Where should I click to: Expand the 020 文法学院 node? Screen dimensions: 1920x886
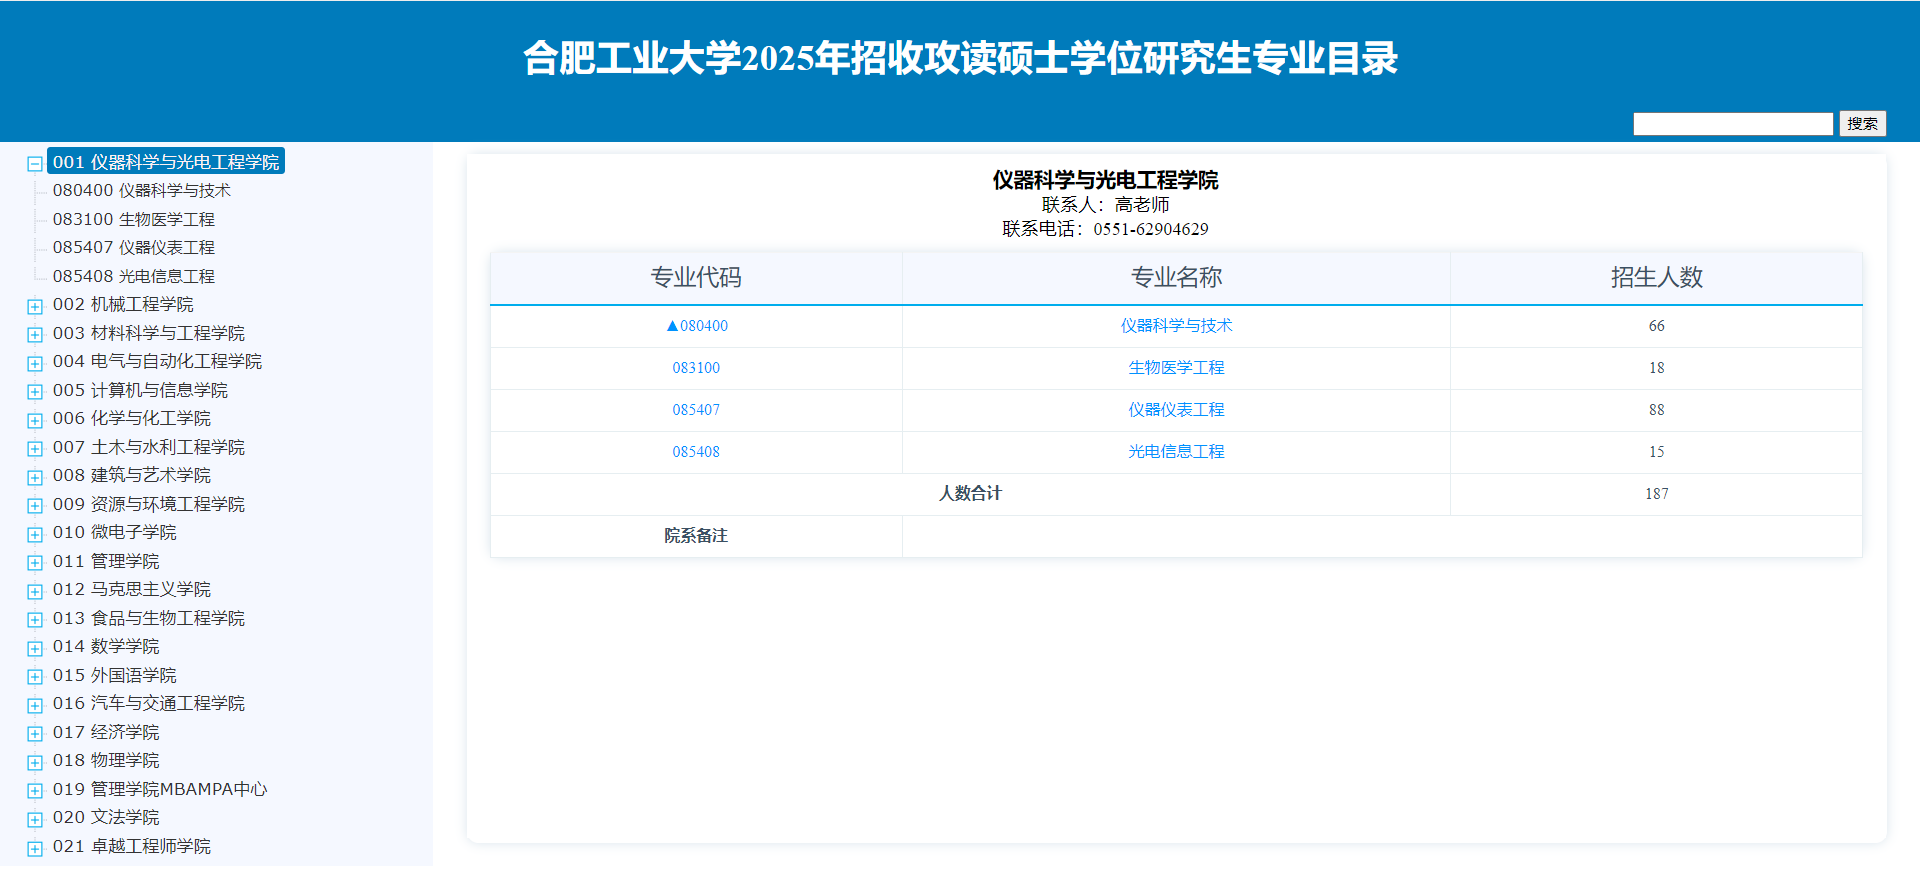[35, 819]
